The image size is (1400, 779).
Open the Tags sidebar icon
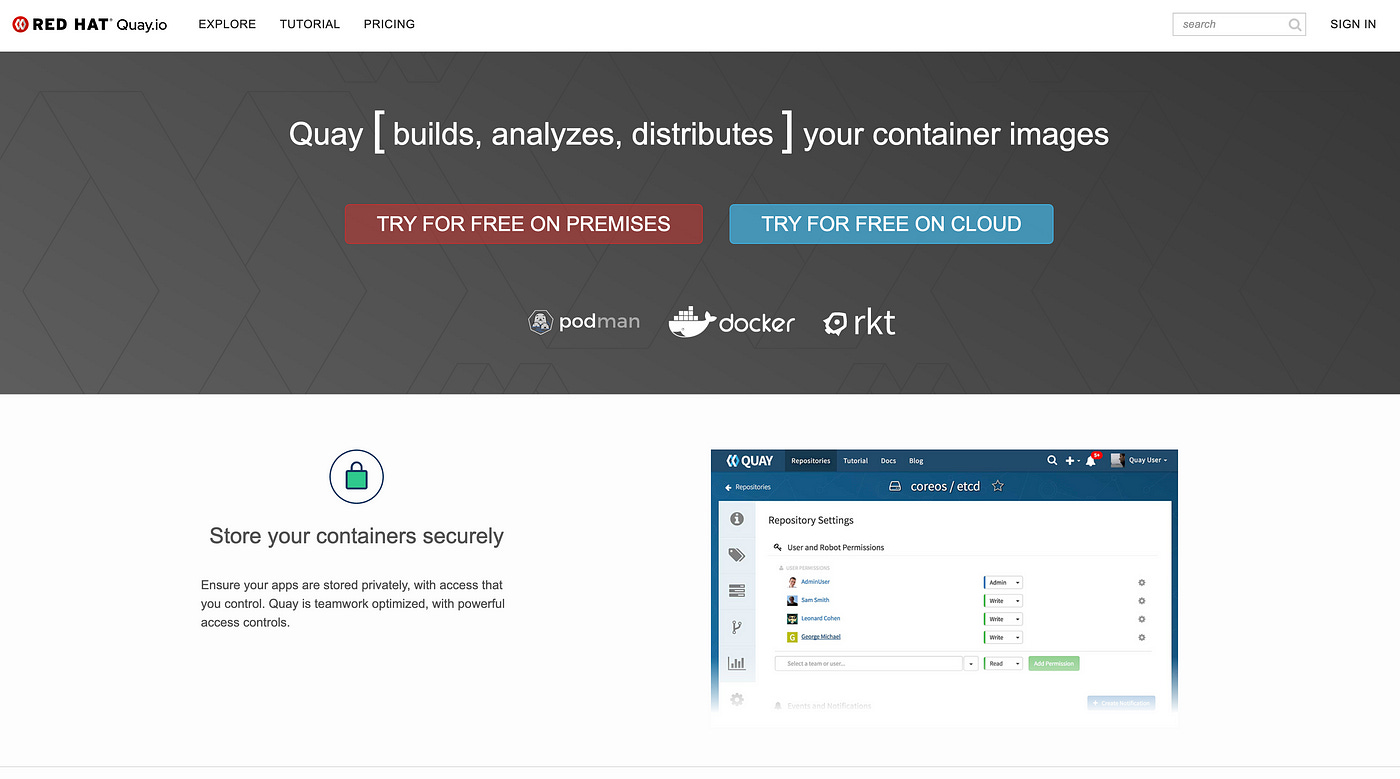click(x=737, y=555)
